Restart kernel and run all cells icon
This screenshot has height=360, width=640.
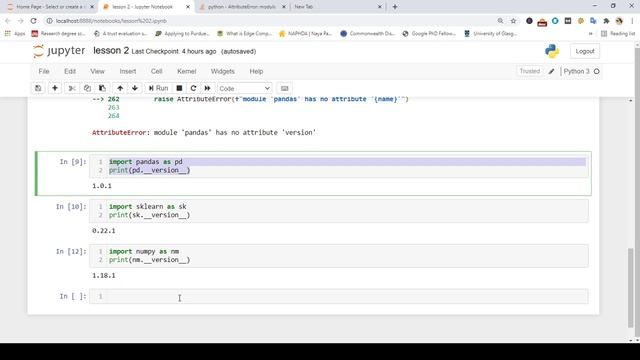coord(207,88)
